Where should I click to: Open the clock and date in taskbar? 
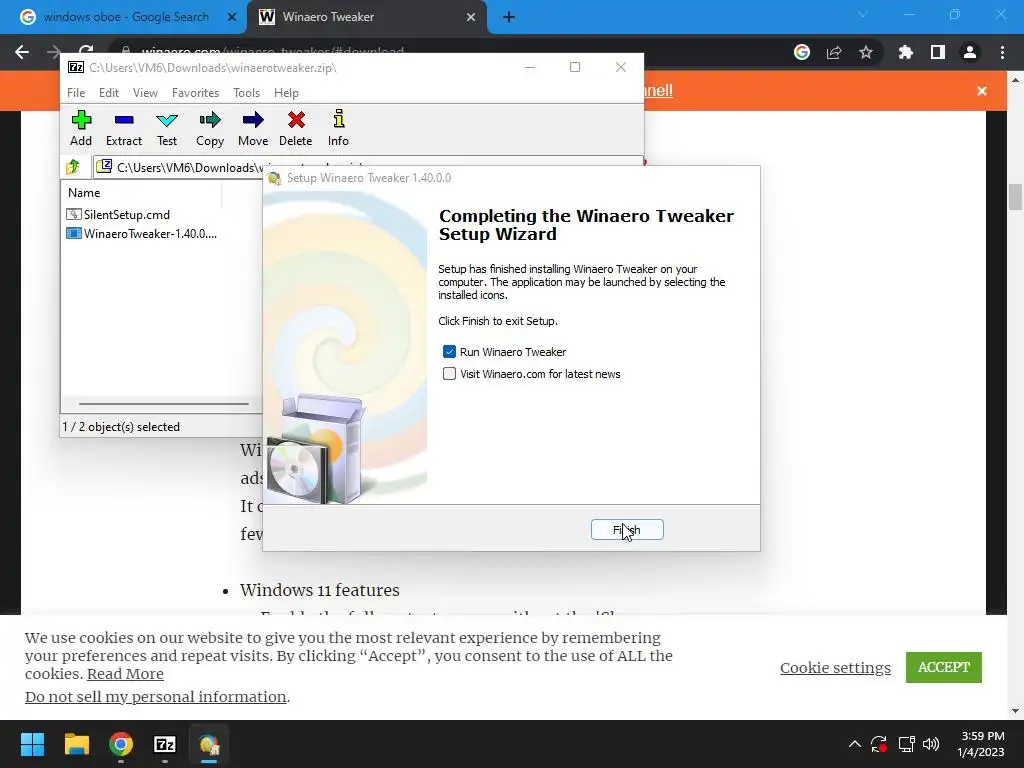pos(981,744)
